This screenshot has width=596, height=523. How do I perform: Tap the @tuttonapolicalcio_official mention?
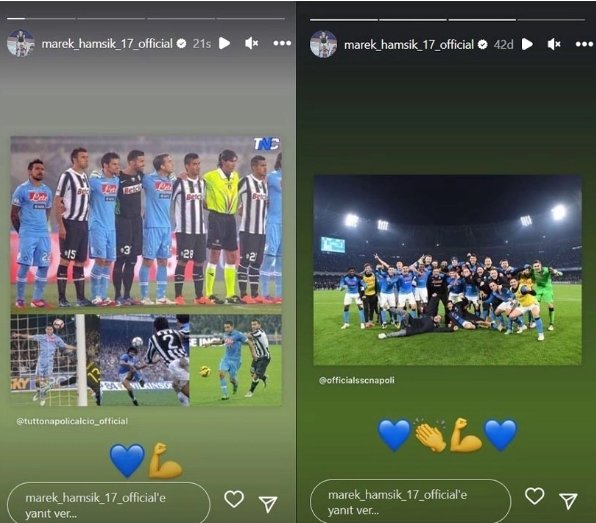(x=72, y=421)
